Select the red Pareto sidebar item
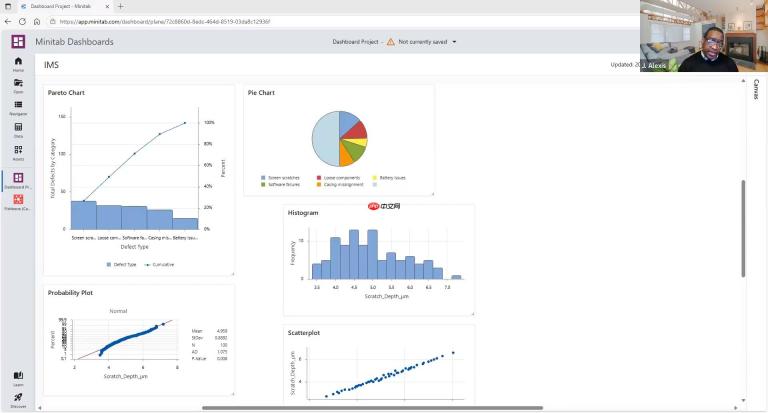 click(x=18, y=202)
